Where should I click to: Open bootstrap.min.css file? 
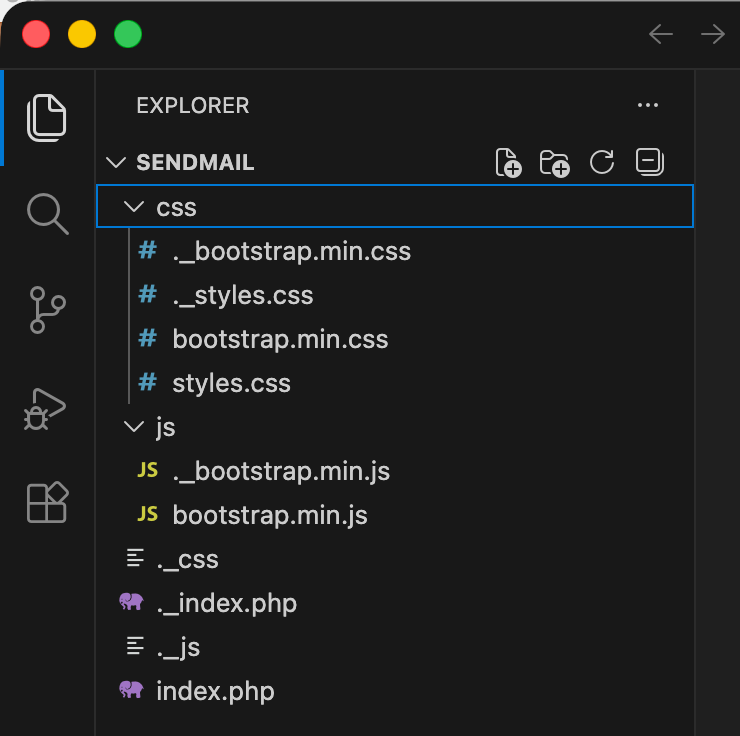[280, 339]
